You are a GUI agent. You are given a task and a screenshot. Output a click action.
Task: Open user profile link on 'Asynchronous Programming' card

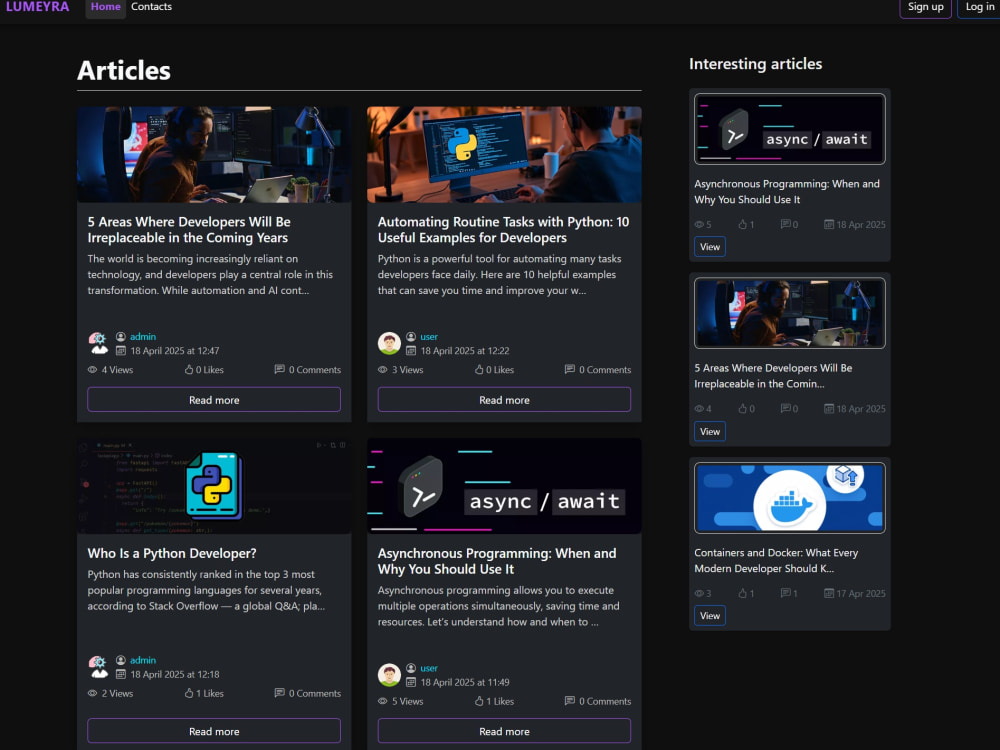click(x=429, y=668)
